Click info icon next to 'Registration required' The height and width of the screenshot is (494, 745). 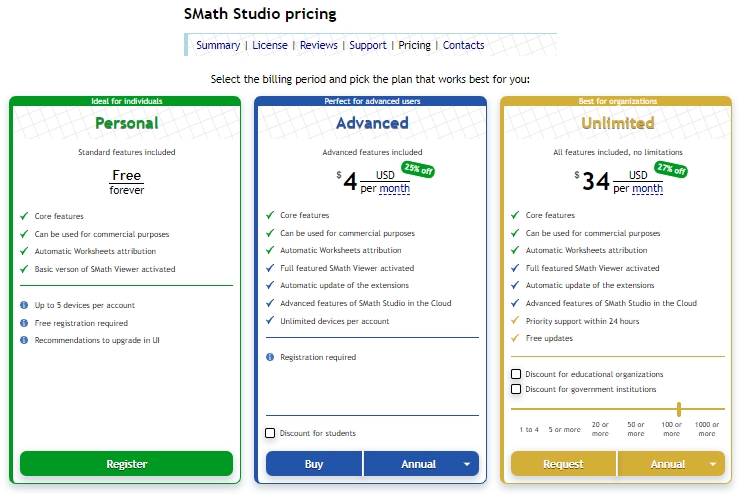pyautogui.click(x=270, y=357)
